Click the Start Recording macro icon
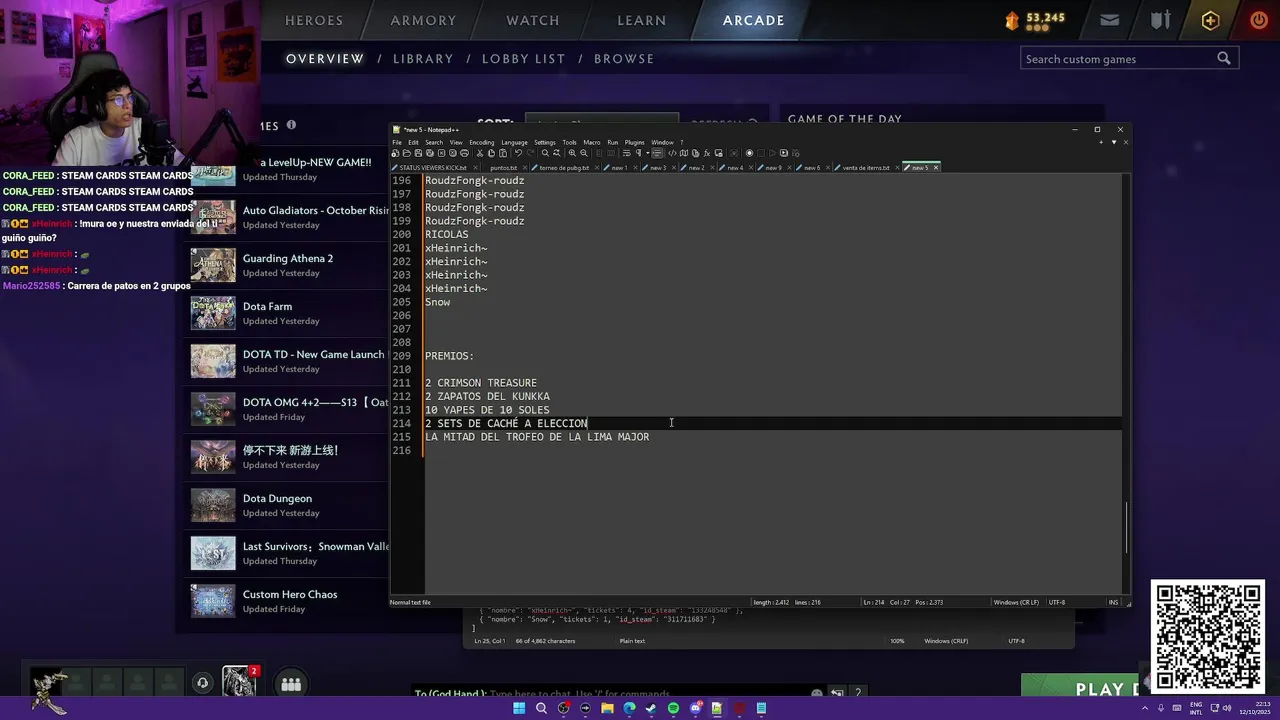 click(x=750, y=153)
